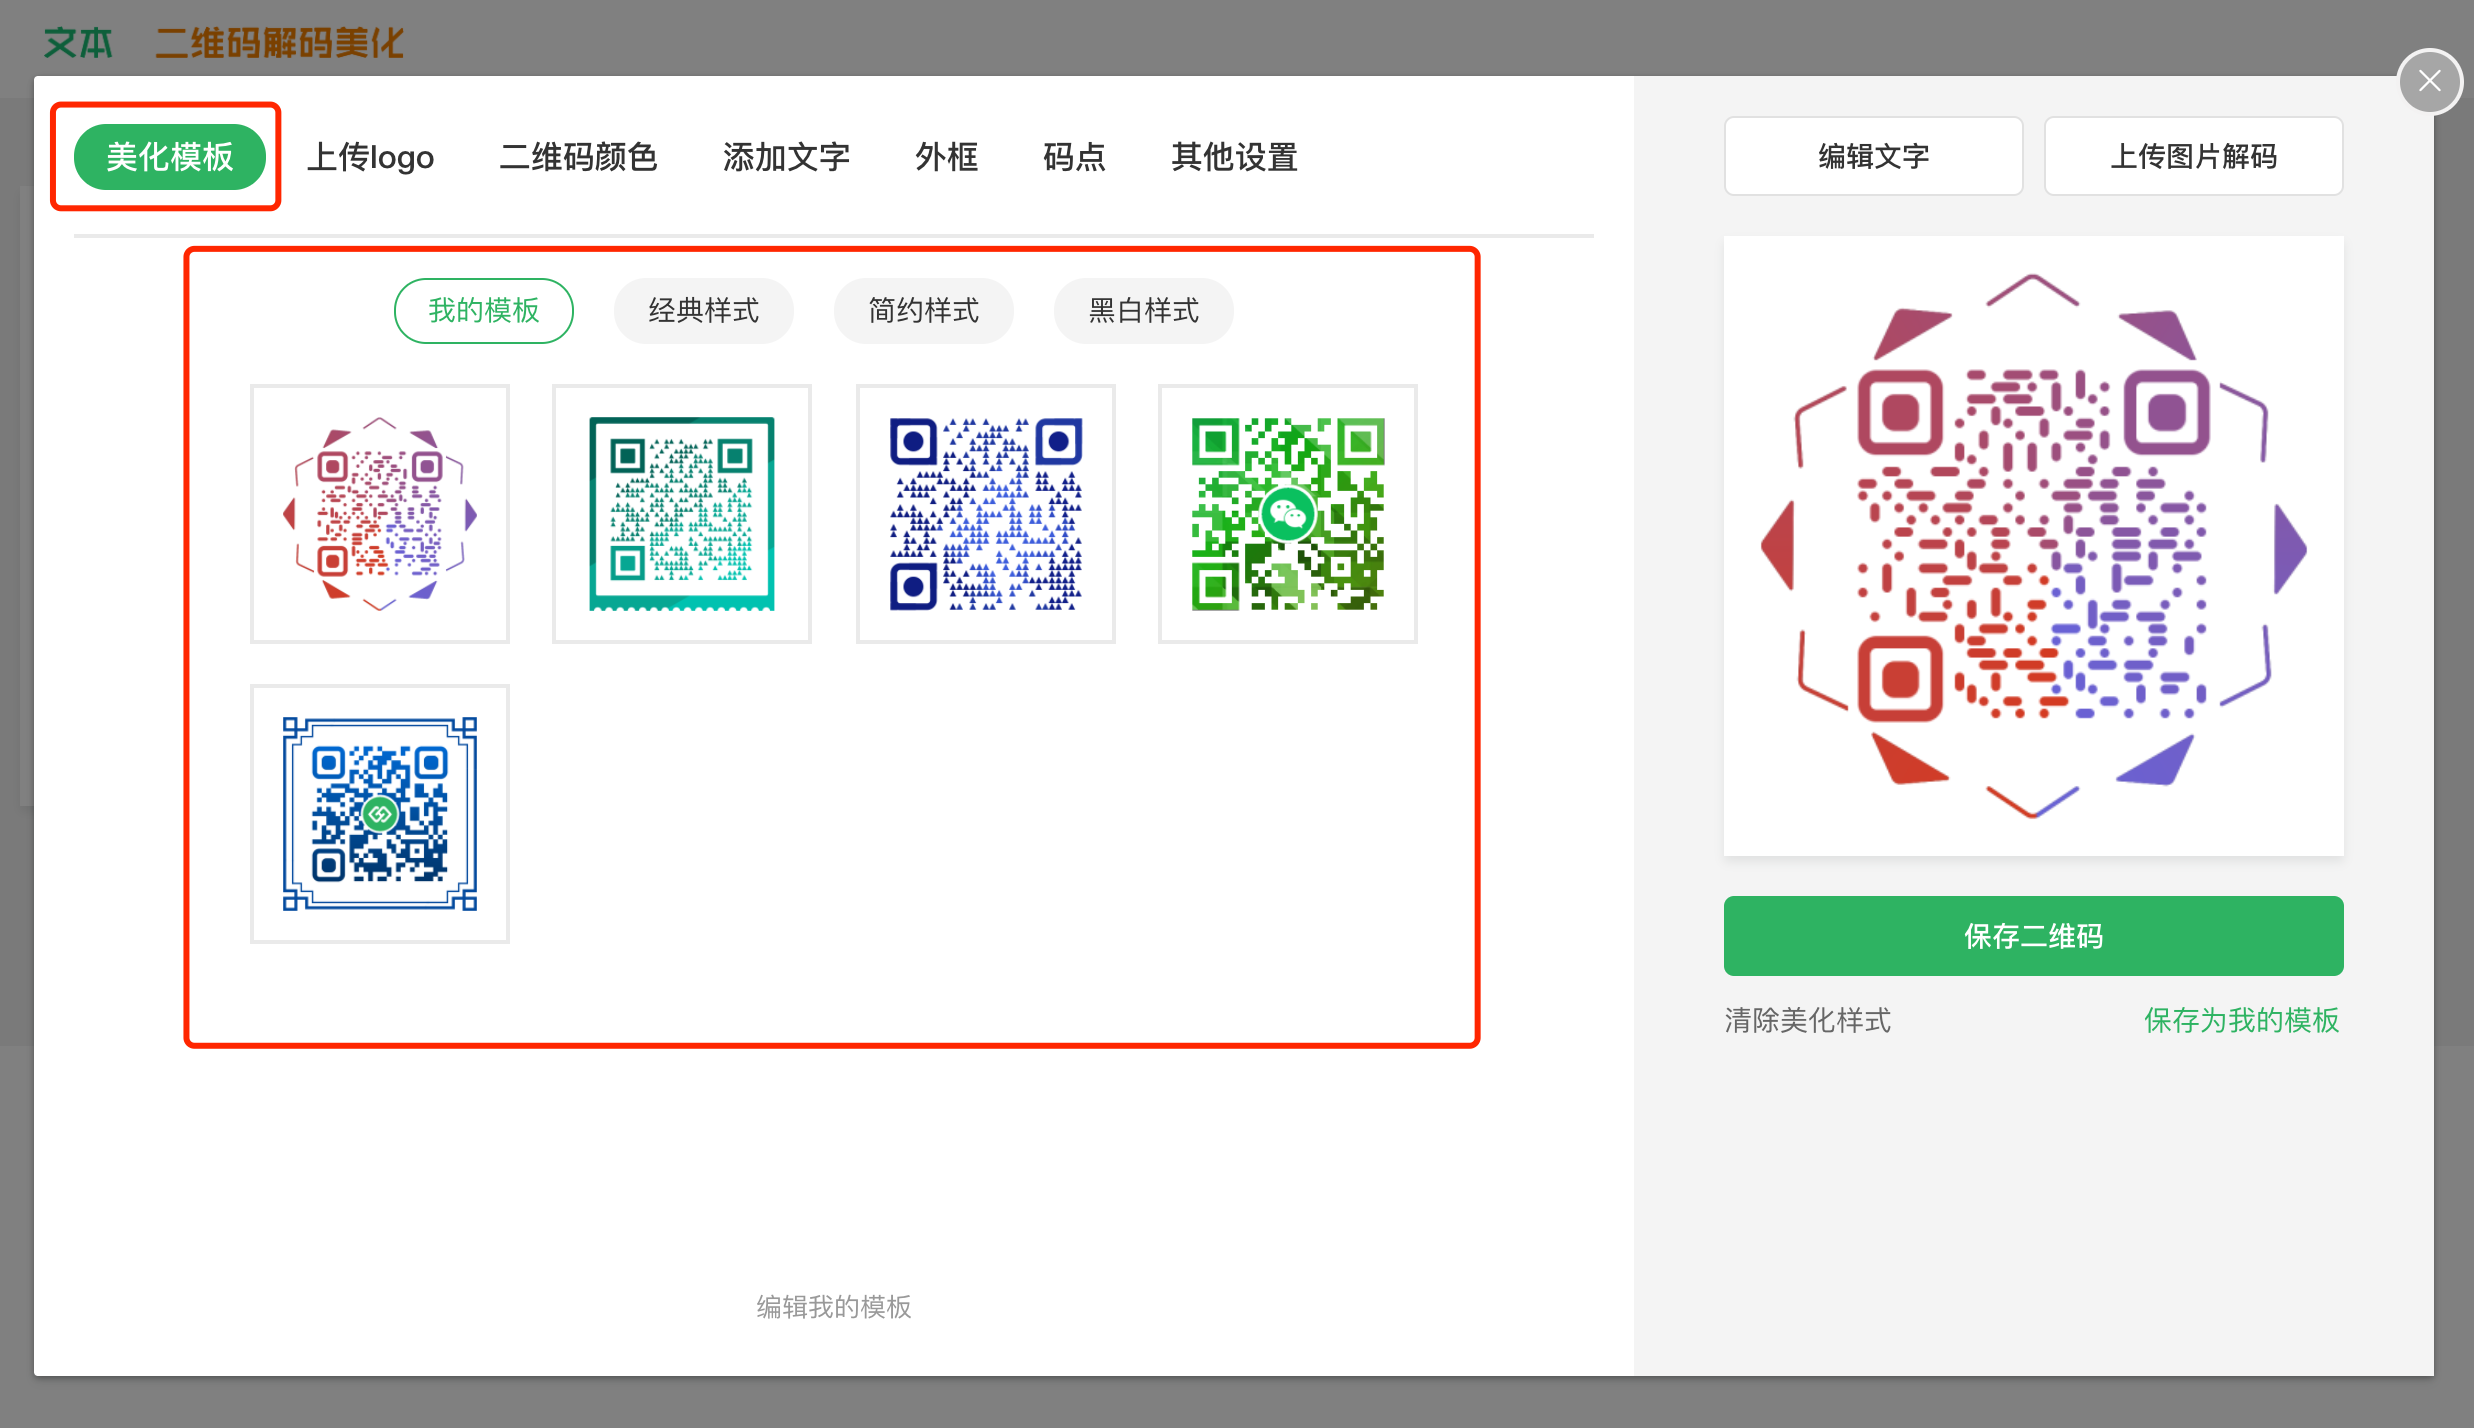The height and width of the screenshot is (1428, 2474).
Task: Click 清除美化样式 link
Action: pyautogui.click(x=1808, y=1020)
